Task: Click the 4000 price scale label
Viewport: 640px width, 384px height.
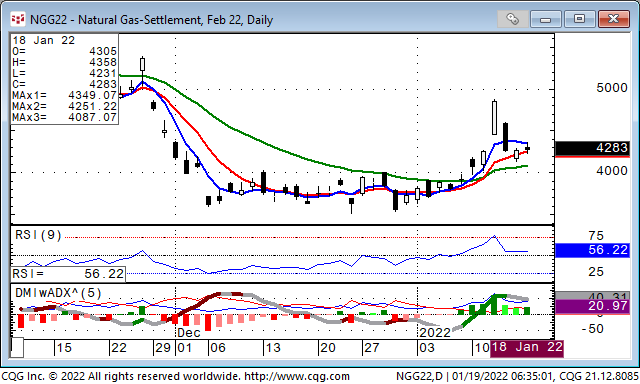Action: tap(611, 171)
